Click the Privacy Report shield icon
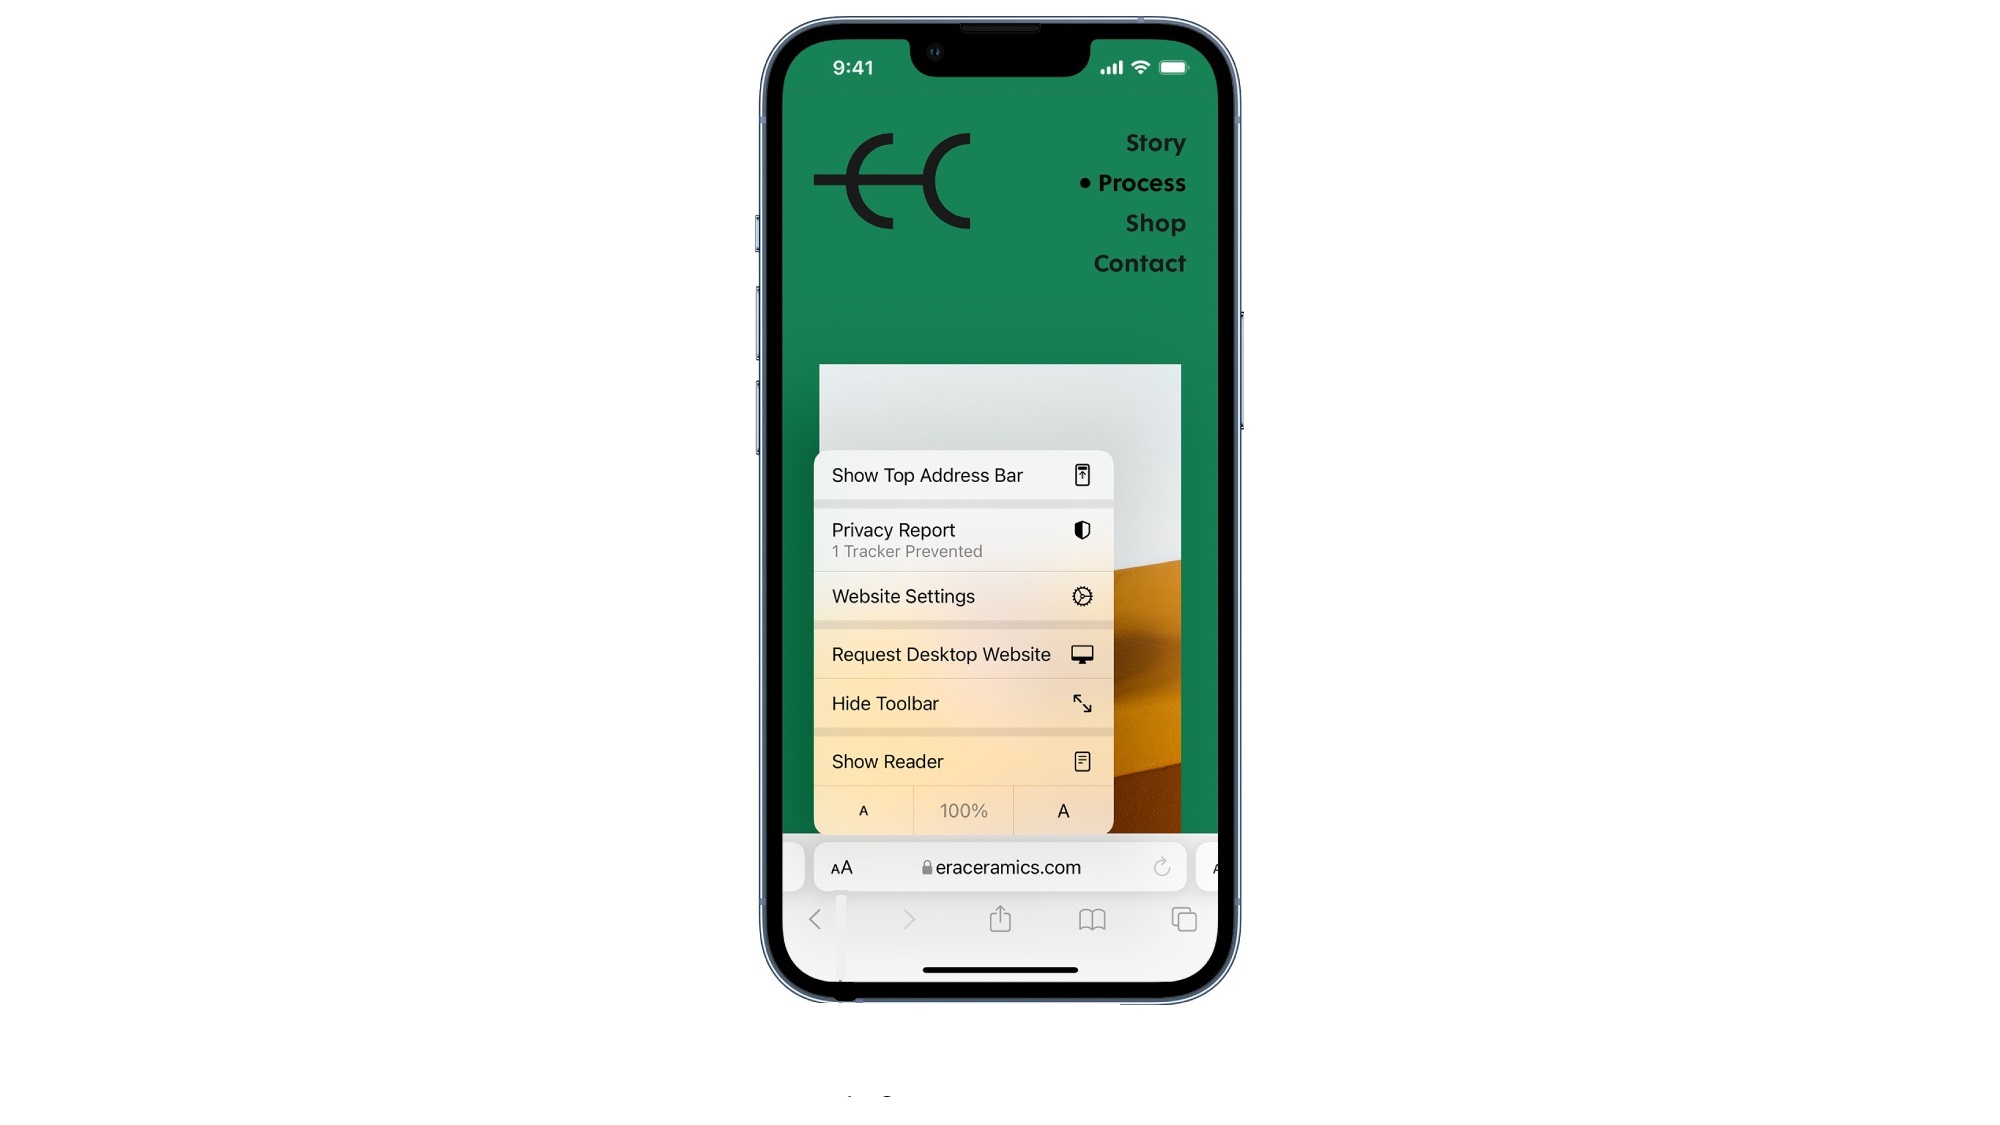 [1082, 530]
